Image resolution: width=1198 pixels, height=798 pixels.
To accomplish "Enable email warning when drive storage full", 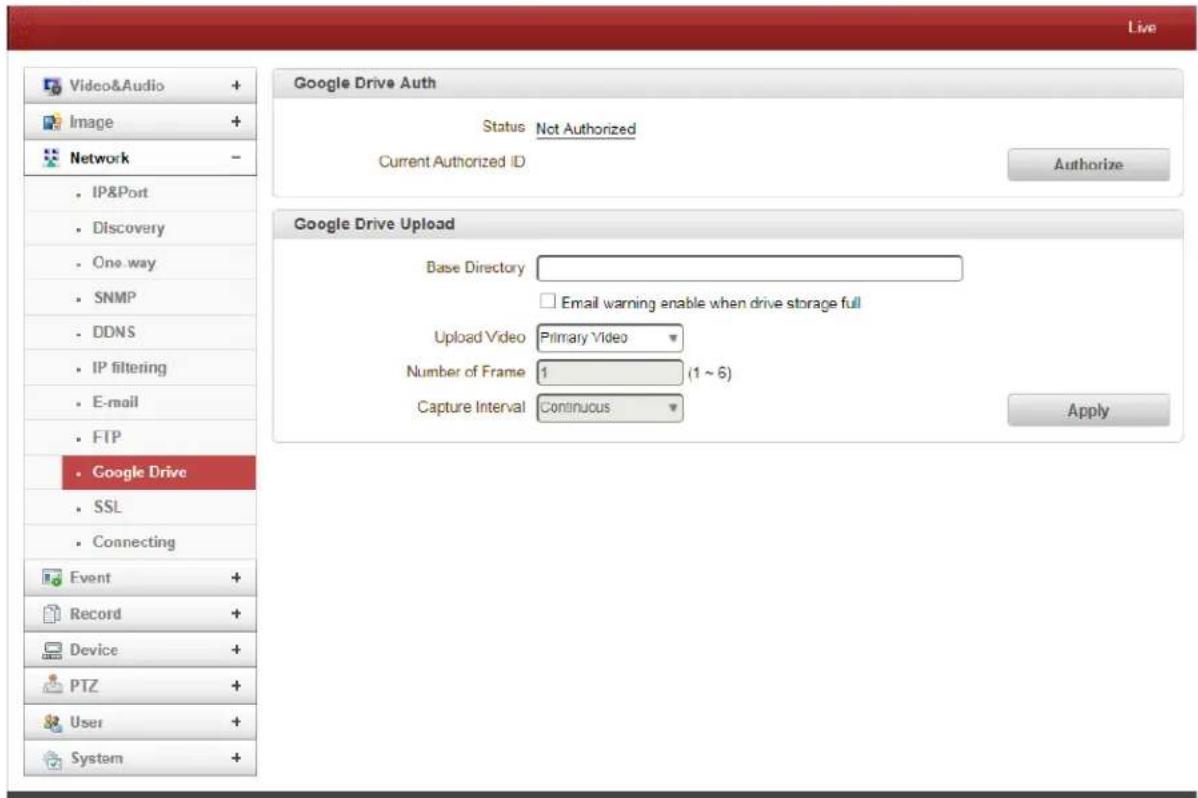I will [x=547, y=301].
